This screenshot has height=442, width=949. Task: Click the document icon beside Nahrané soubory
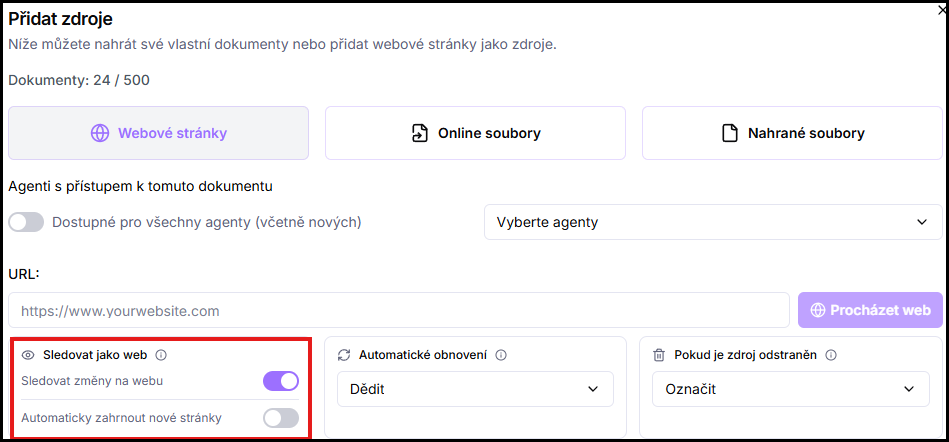click(731, 133)
